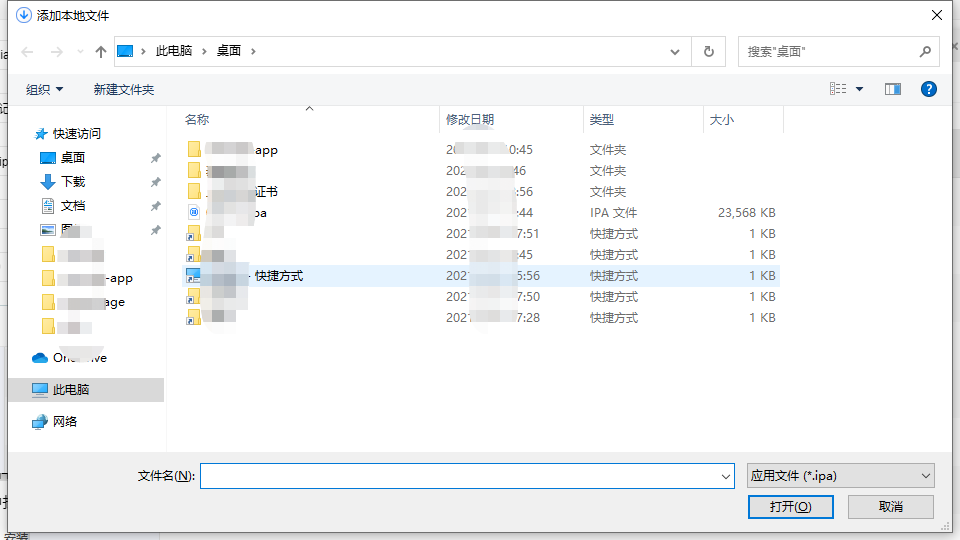
Task: Go up one folder level
Action: [x=100, y=52]
